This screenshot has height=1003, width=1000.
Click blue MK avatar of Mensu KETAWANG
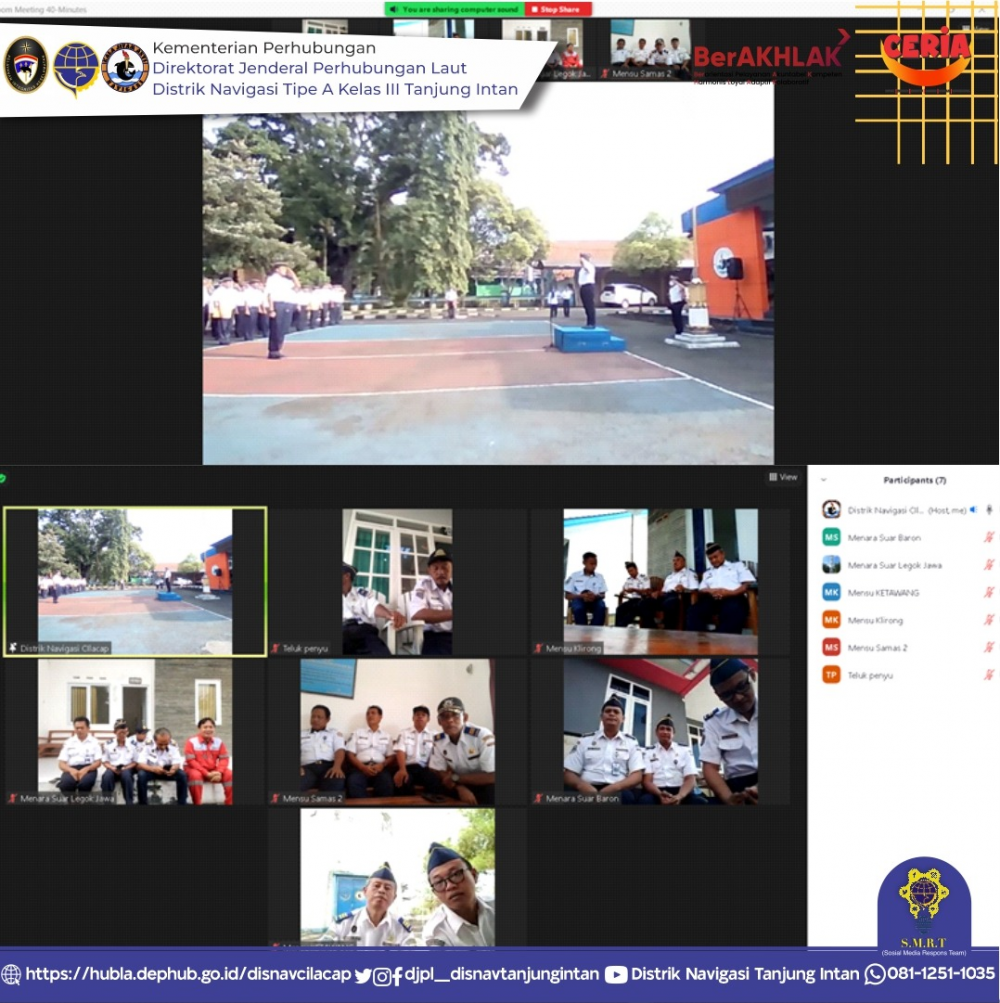(831, 592)
